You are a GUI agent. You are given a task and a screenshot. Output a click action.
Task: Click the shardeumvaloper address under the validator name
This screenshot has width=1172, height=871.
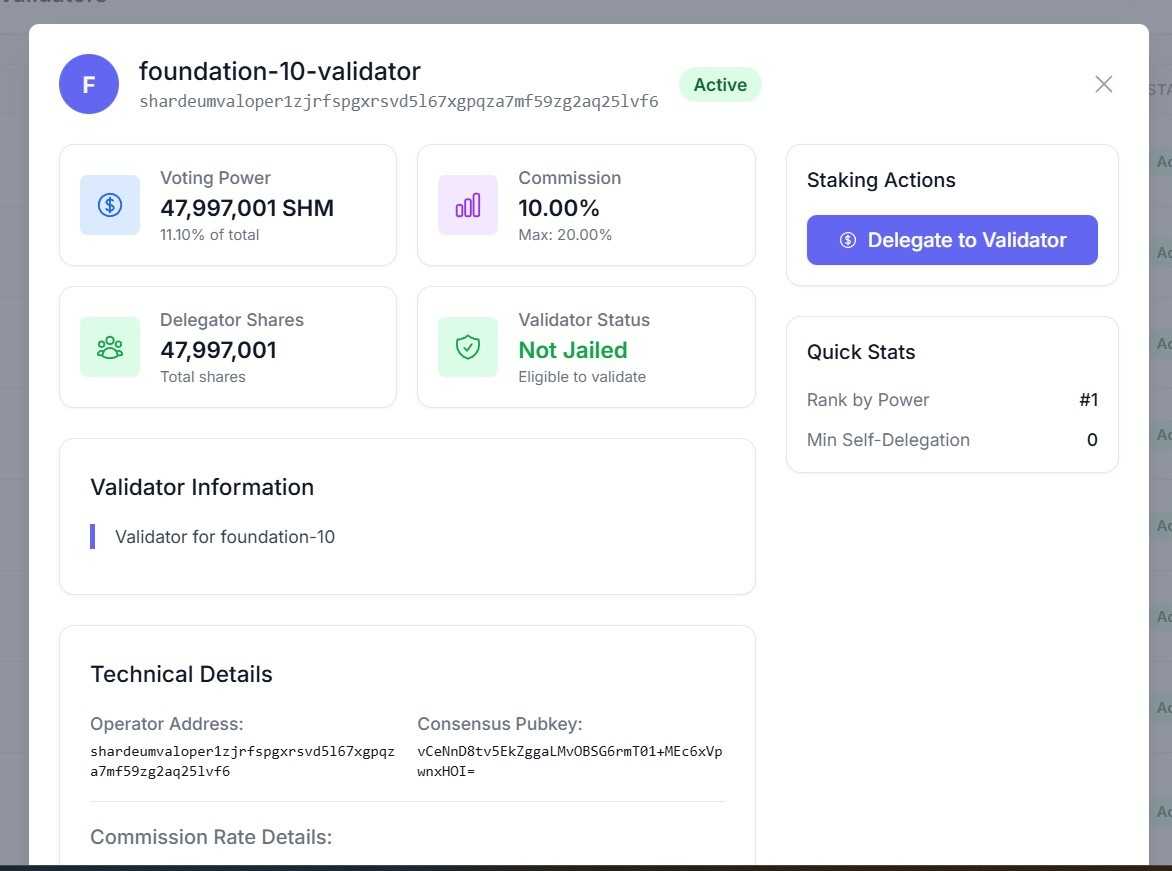[400, 102]
